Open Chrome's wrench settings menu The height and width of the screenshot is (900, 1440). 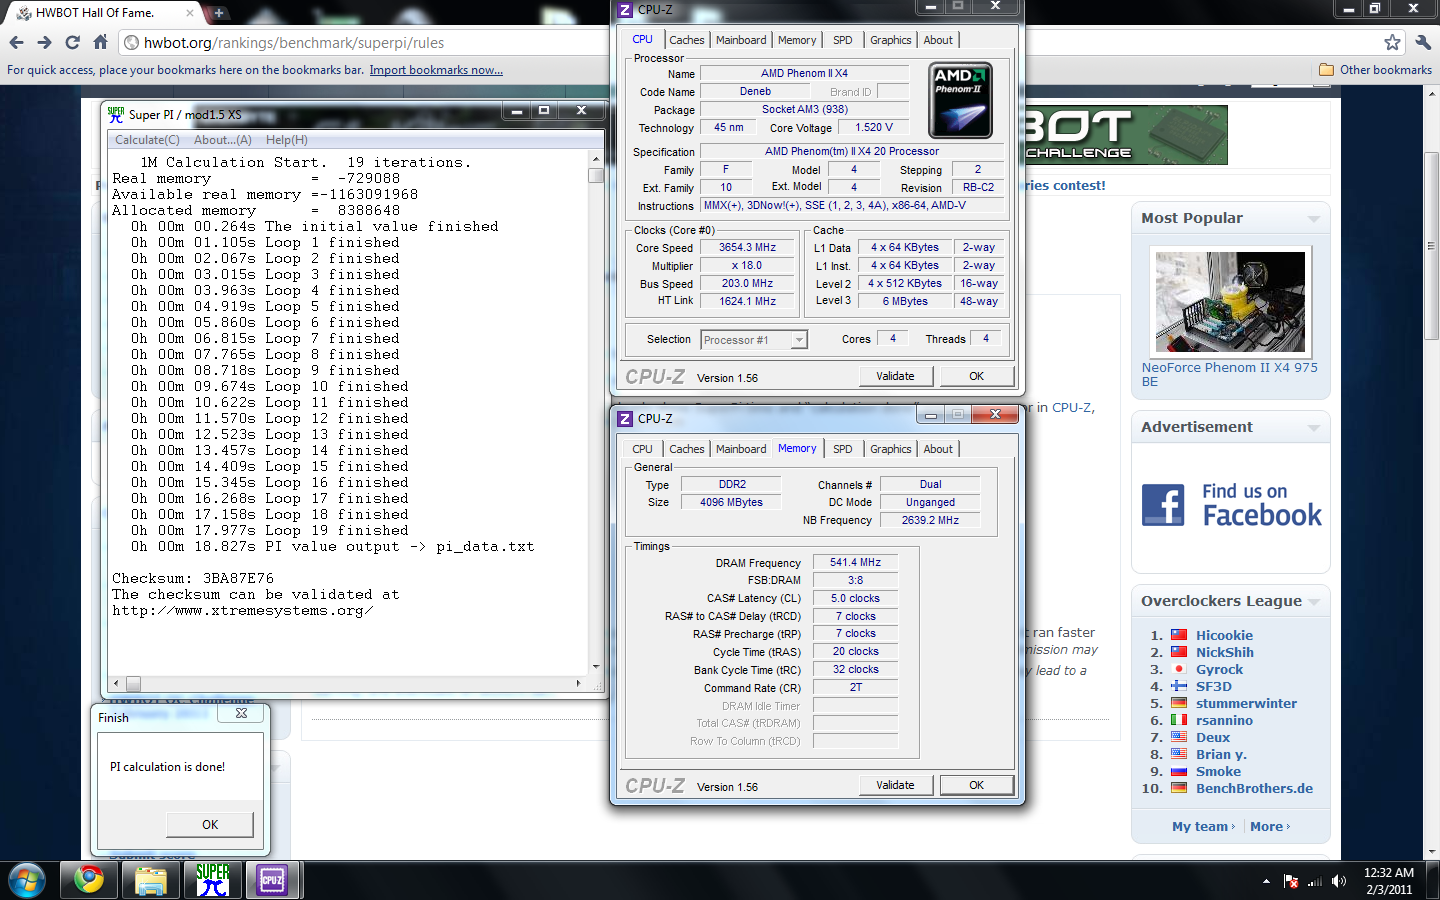tap(1423, 42)
